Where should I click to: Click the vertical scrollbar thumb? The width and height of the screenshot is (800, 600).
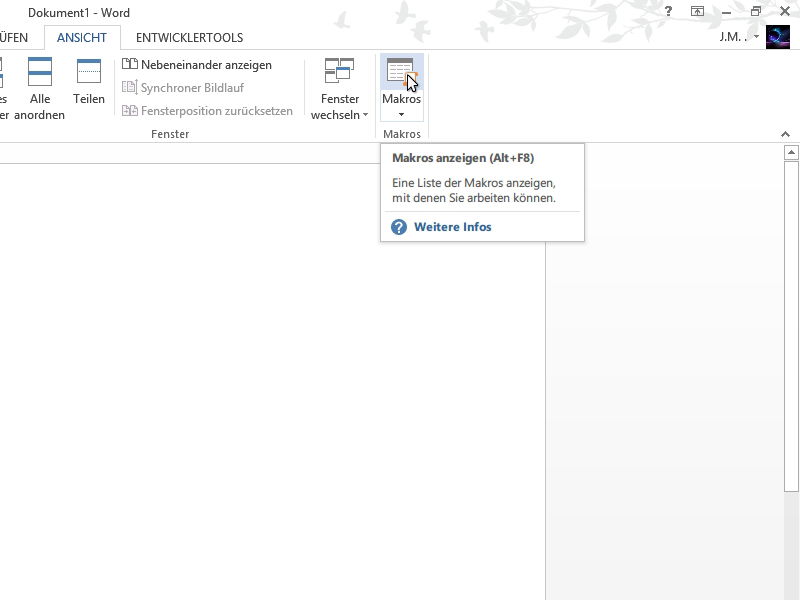coord(791,327)
